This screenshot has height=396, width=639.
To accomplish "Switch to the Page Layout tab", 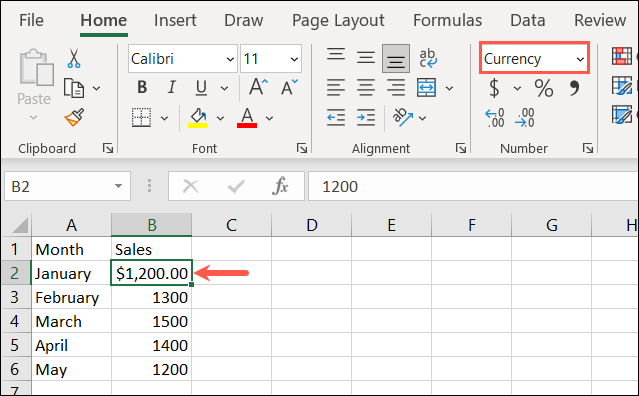I will click(x=338, y=20).
